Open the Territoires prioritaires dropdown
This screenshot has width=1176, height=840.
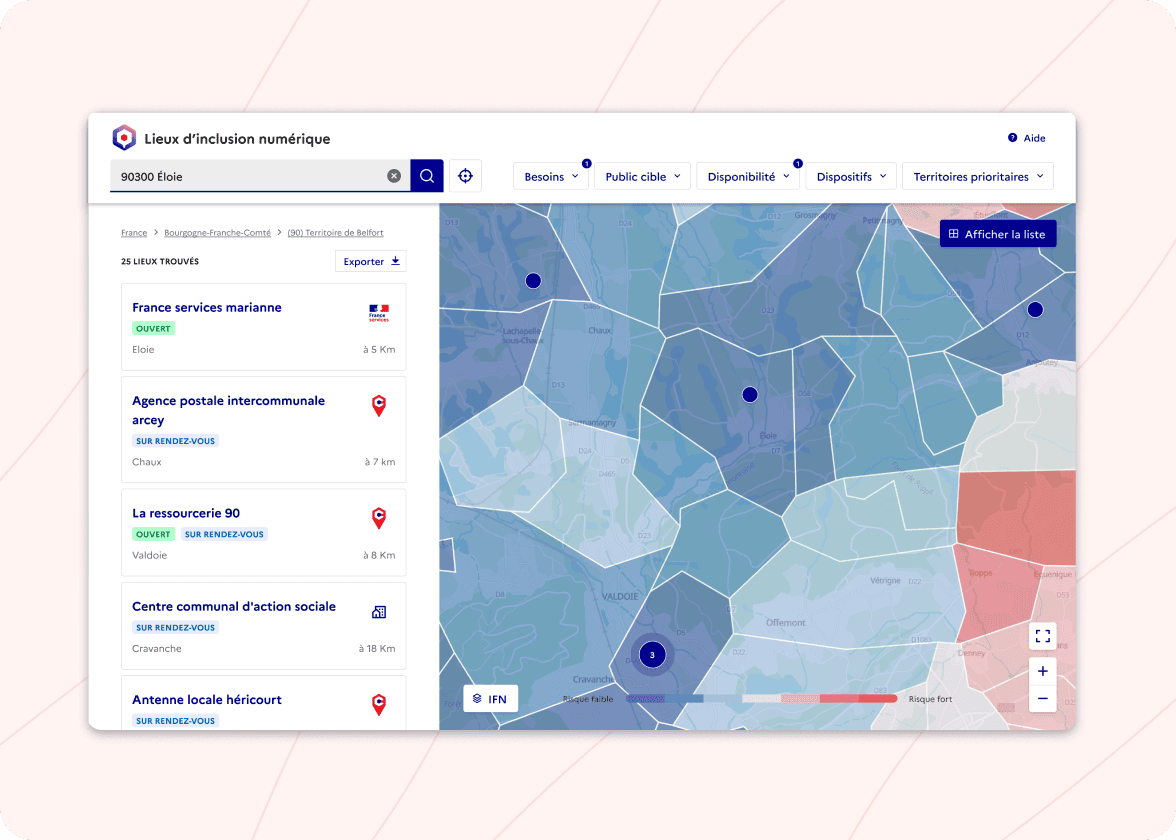click(977, 175)
